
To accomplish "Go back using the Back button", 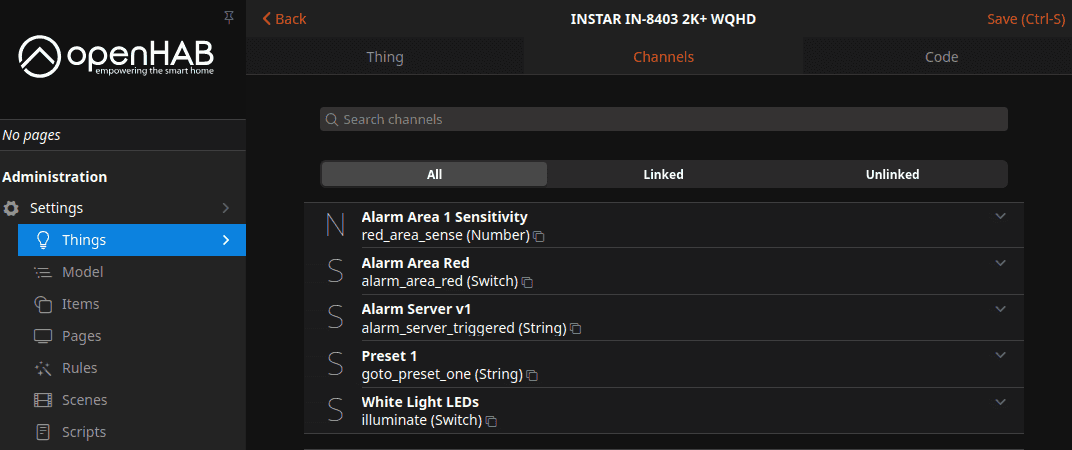I will (284, 19).
